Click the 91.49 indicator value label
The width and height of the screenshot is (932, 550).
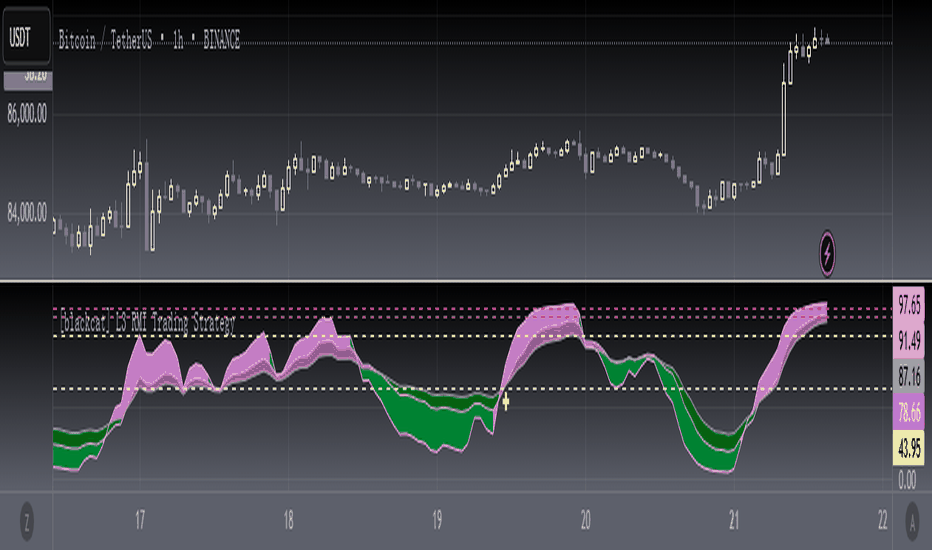coord(909,341)
